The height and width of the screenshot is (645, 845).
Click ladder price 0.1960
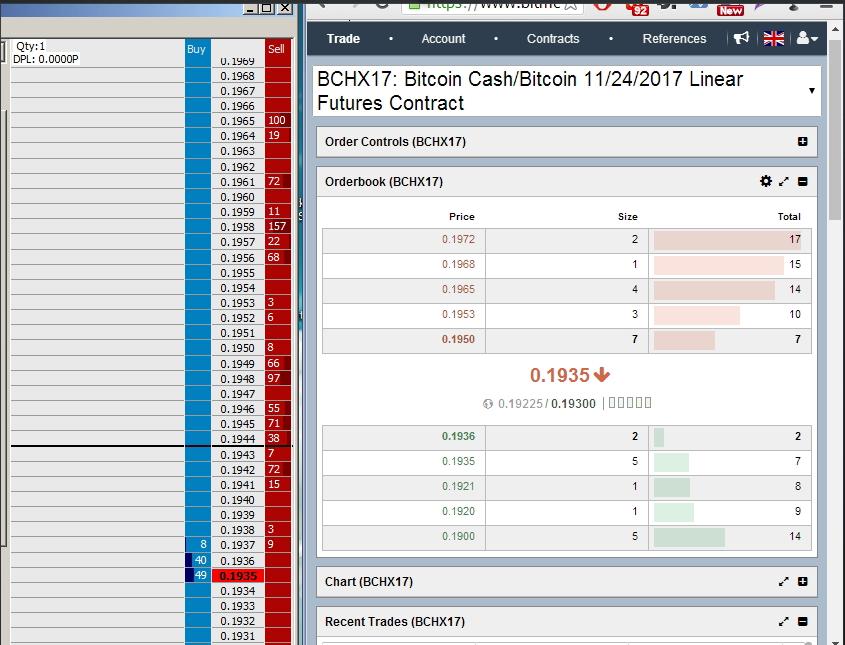click(237, 197)
